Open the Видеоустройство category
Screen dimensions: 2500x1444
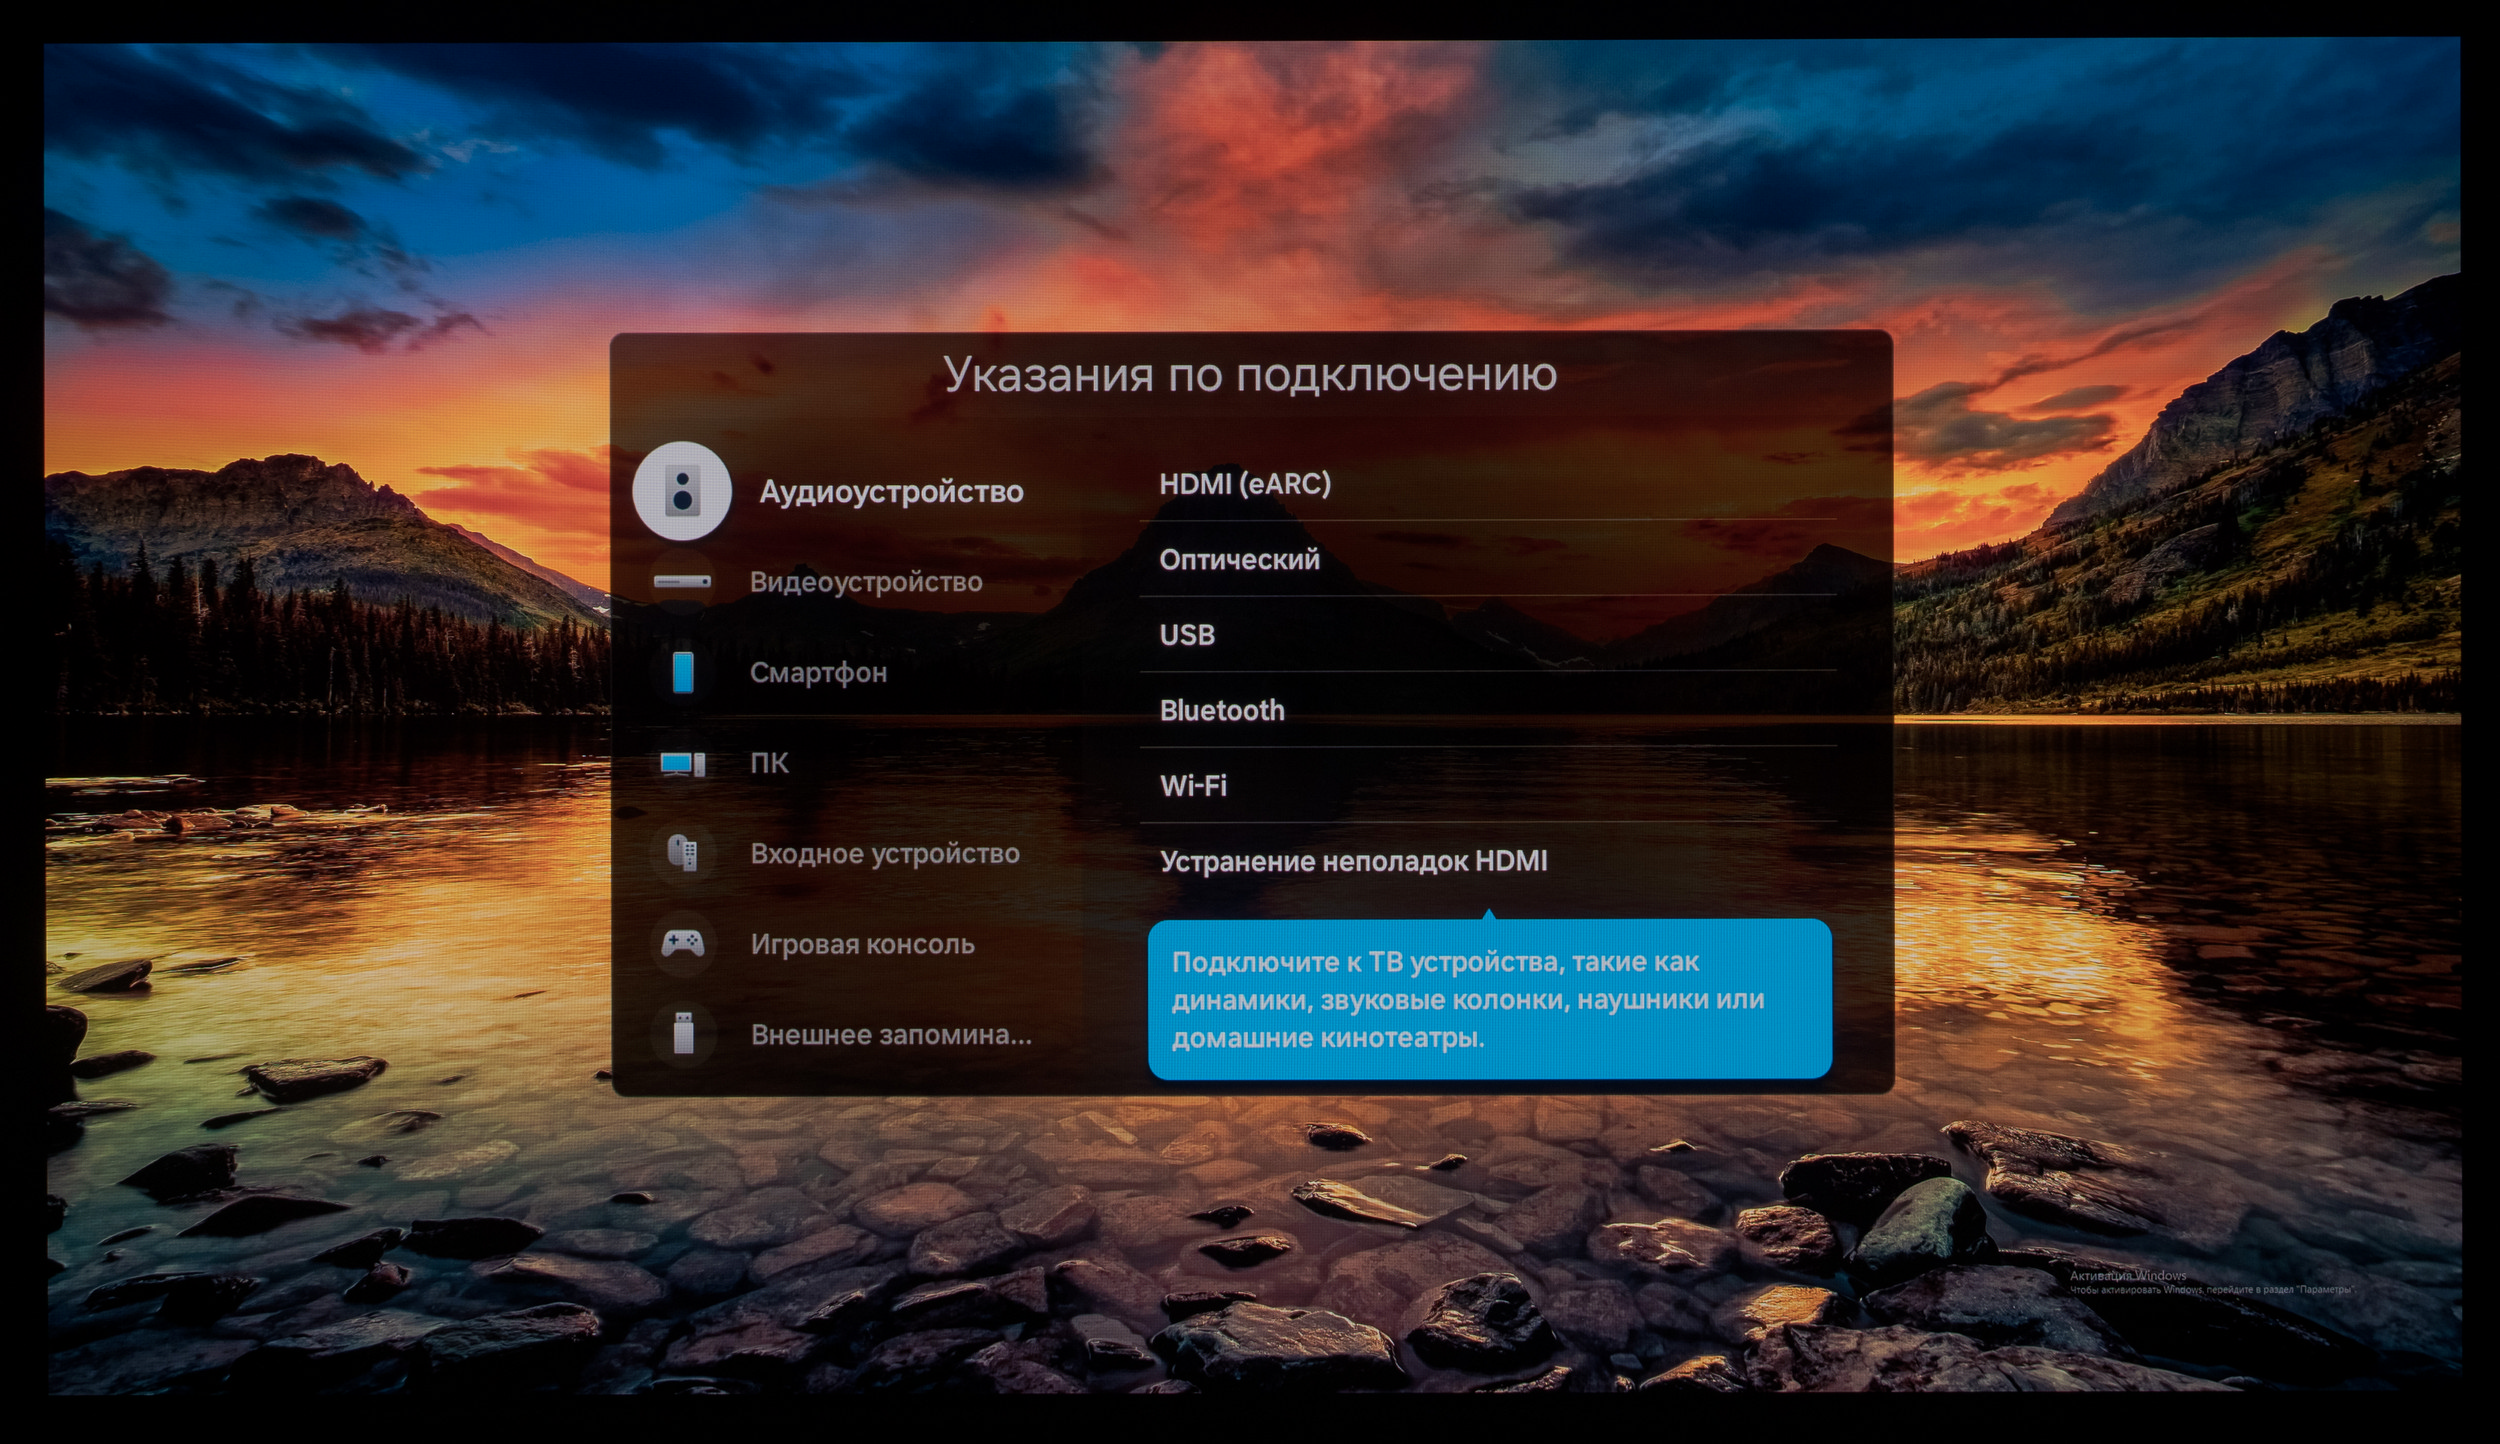(x=866, y=582)
